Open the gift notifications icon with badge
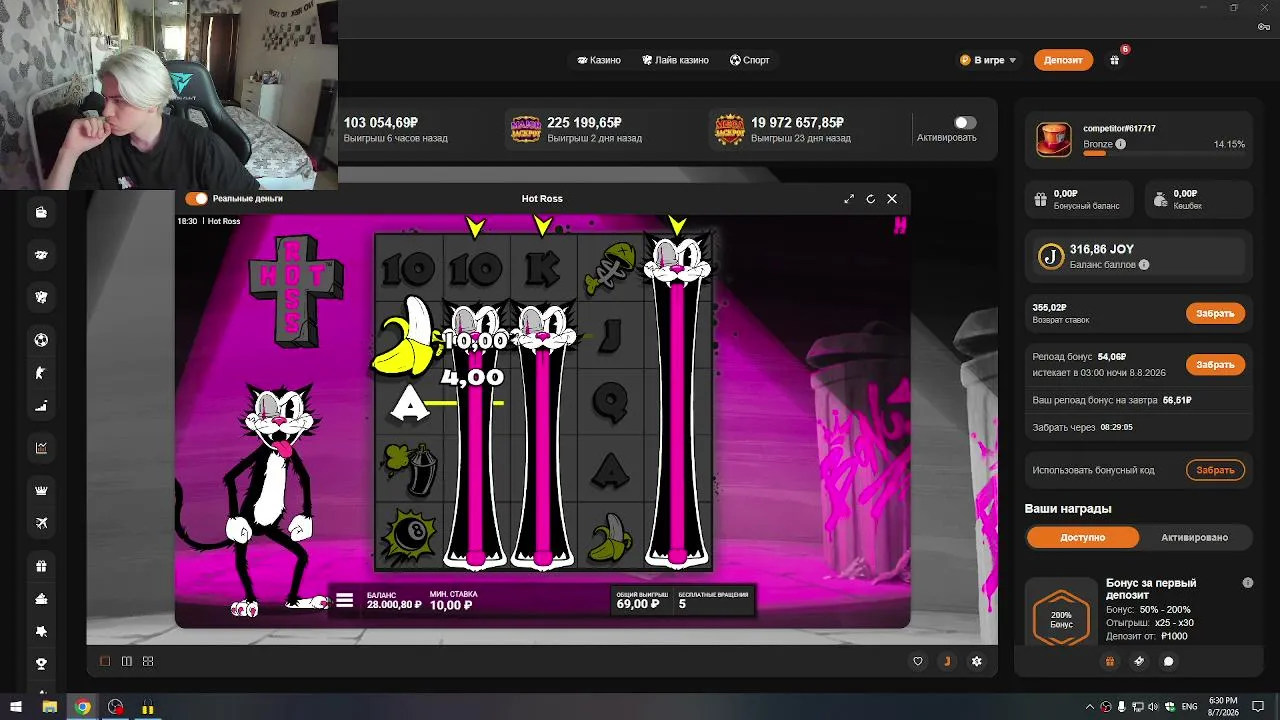 1115,60
